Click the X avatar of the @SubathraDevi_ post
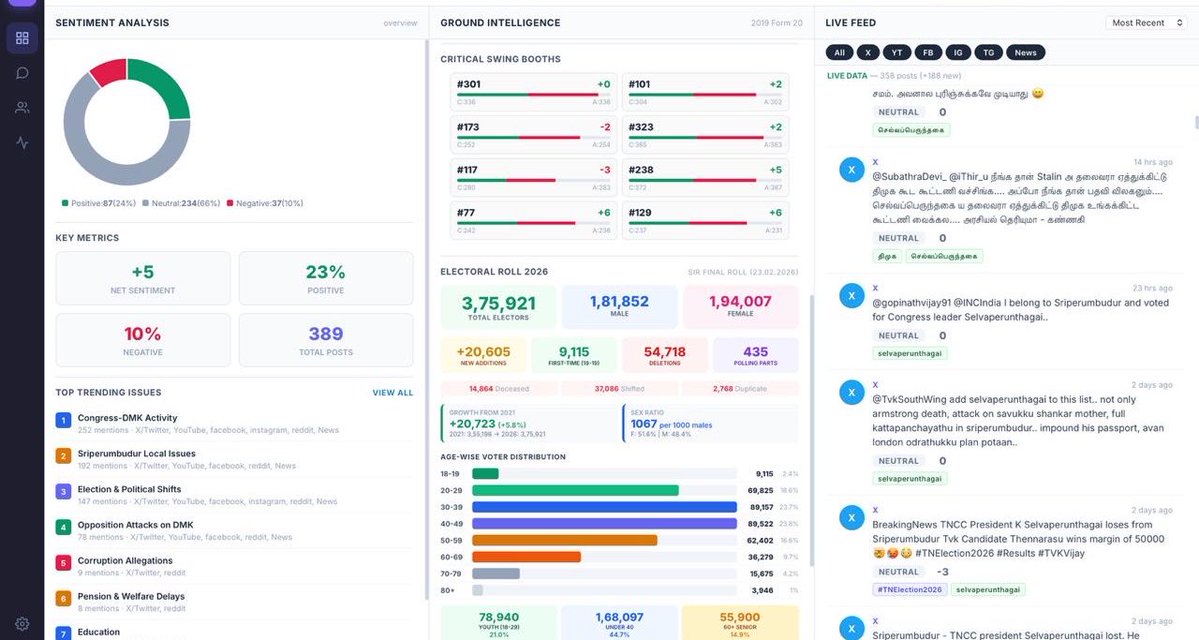Screen dimensions: 1199x640 pos(852,170)
